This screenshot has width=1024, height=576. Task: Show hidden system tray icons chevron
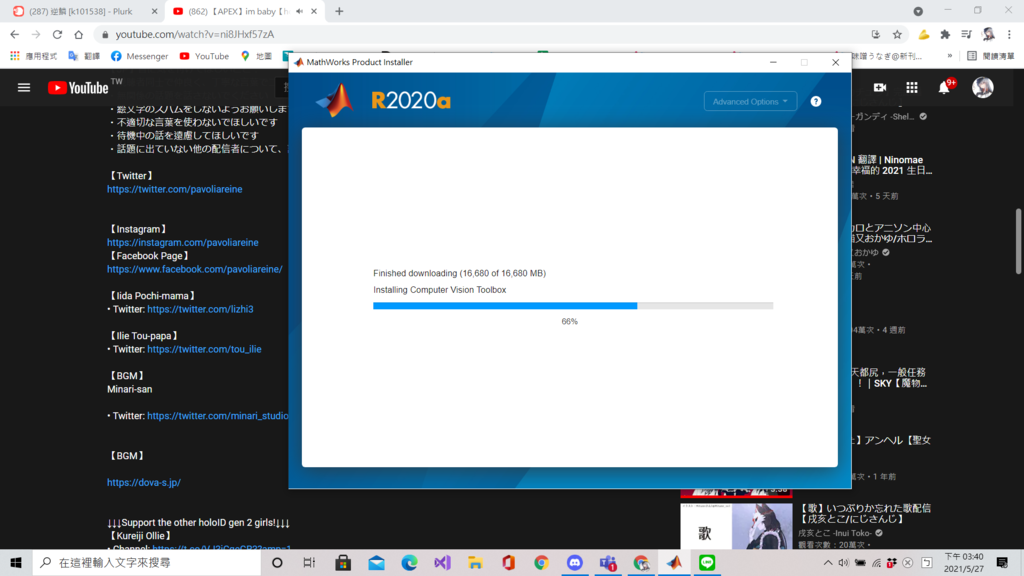(x=827, y=562)
